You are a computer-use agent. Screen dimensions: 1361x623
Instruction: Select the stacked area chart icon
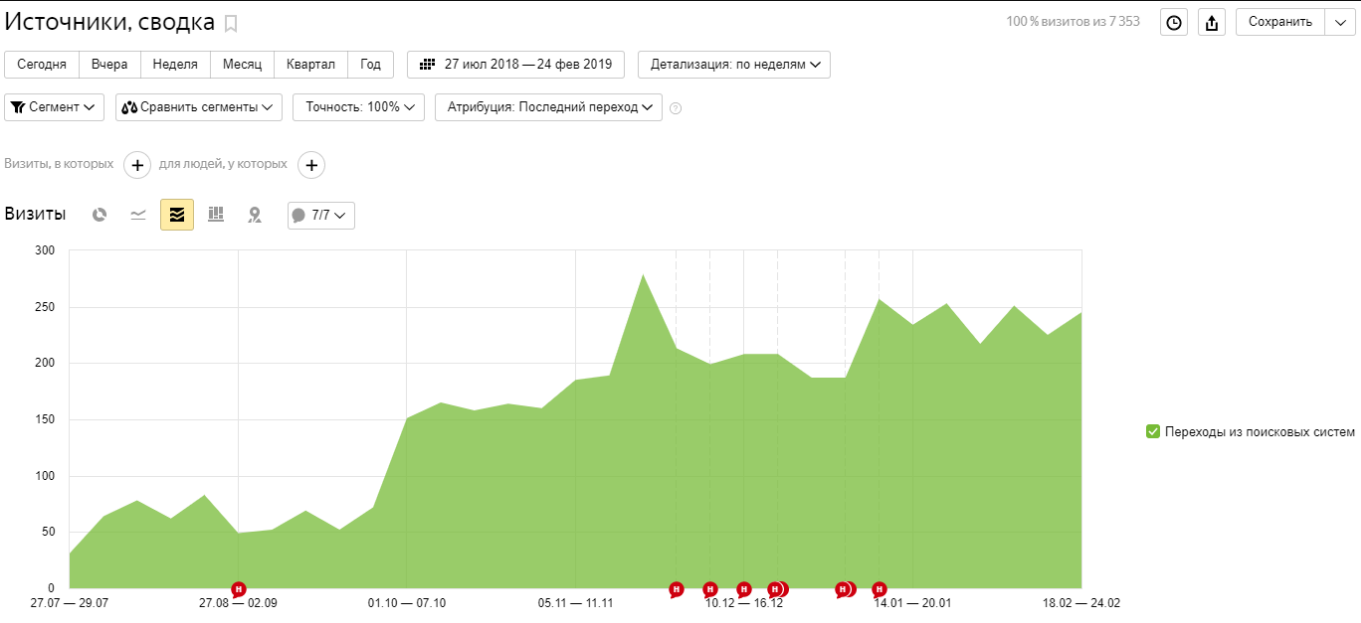point(177,214)
